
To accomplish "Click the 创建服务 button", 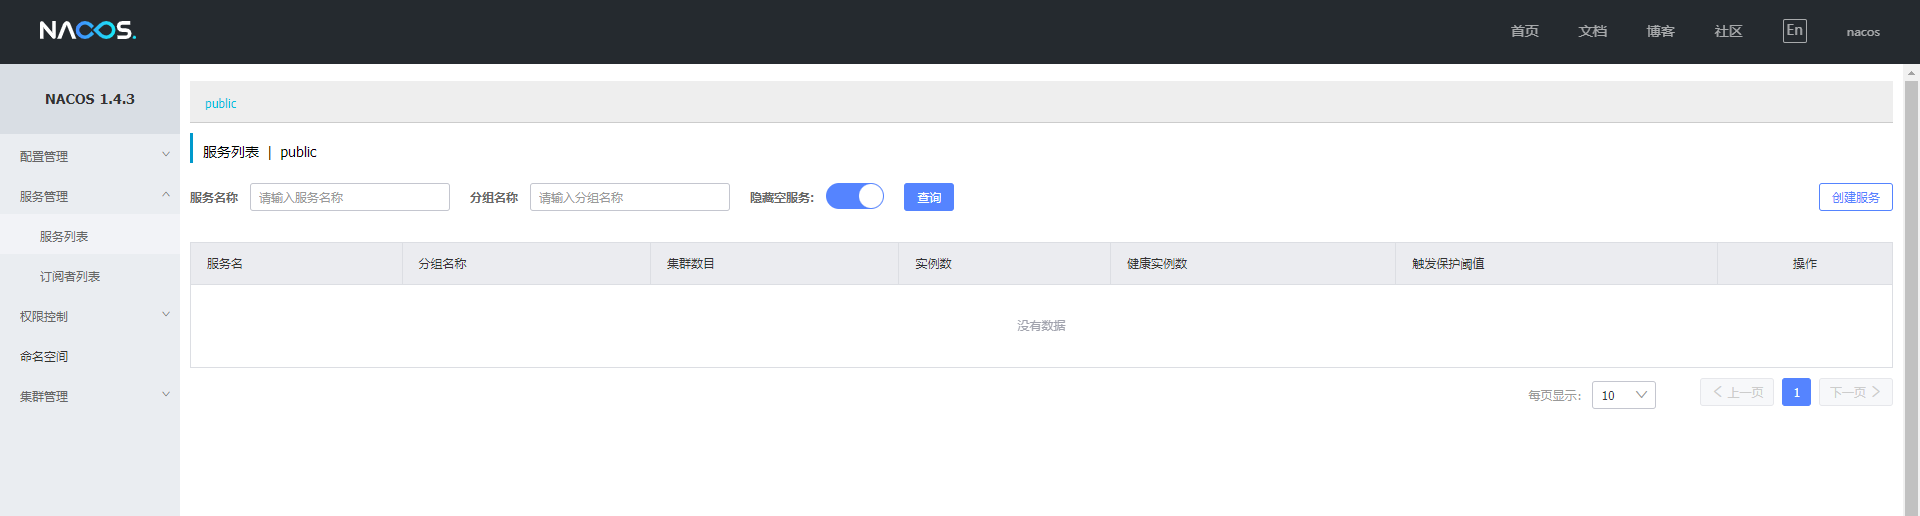I will click(x=1856, y=197).
